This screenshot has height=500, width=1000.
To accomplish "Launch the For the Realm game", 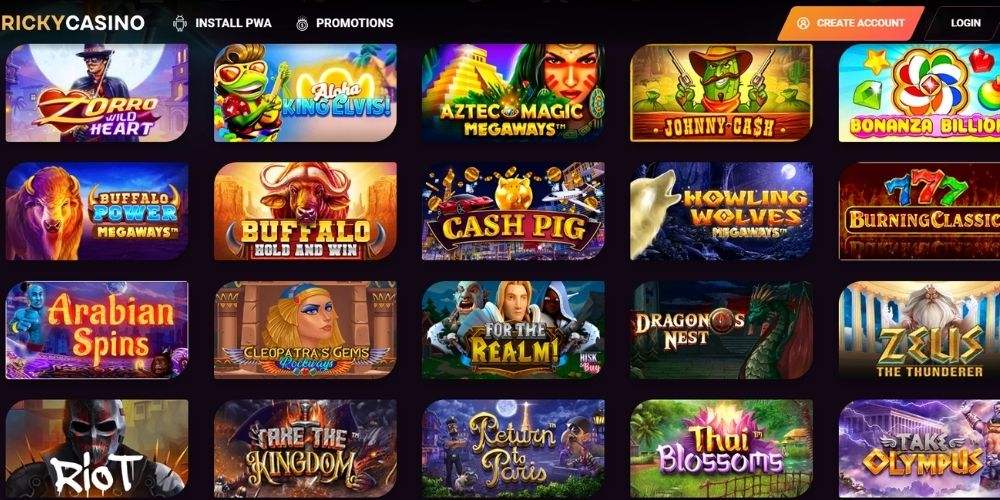I will pyautogui.click(x=513, y=330).
